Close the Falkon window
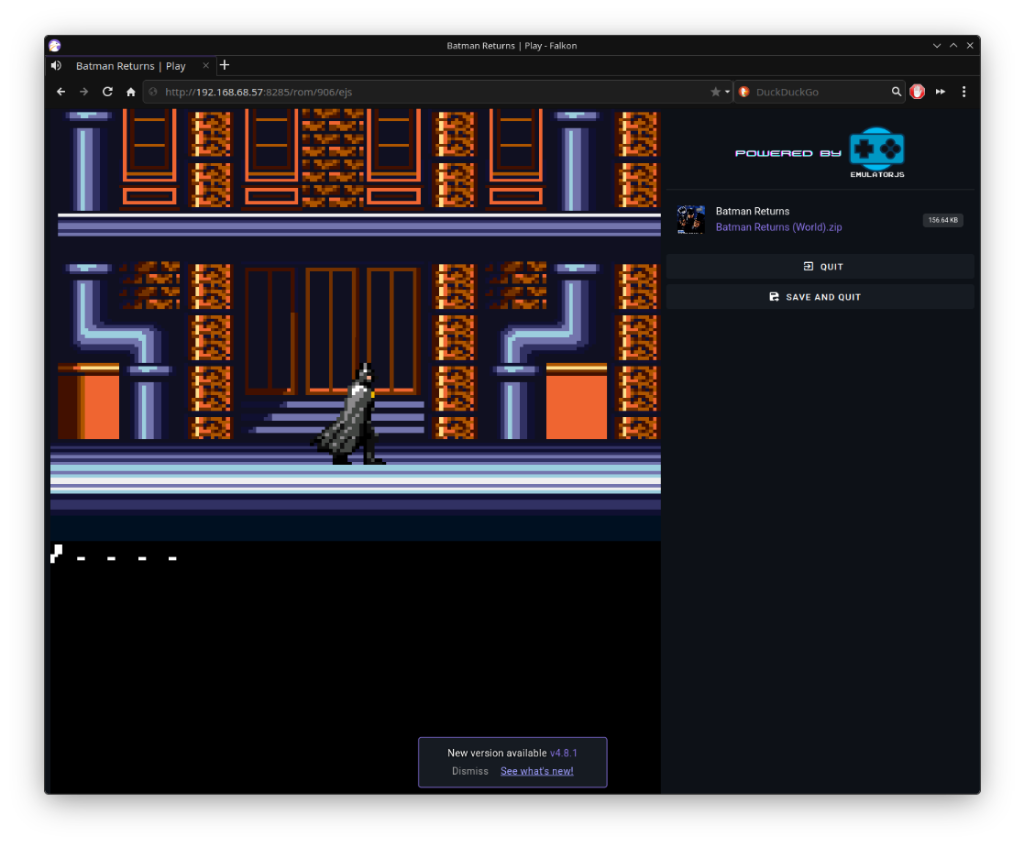Screen dimensions: 1024x847 (x=970, y=46)
